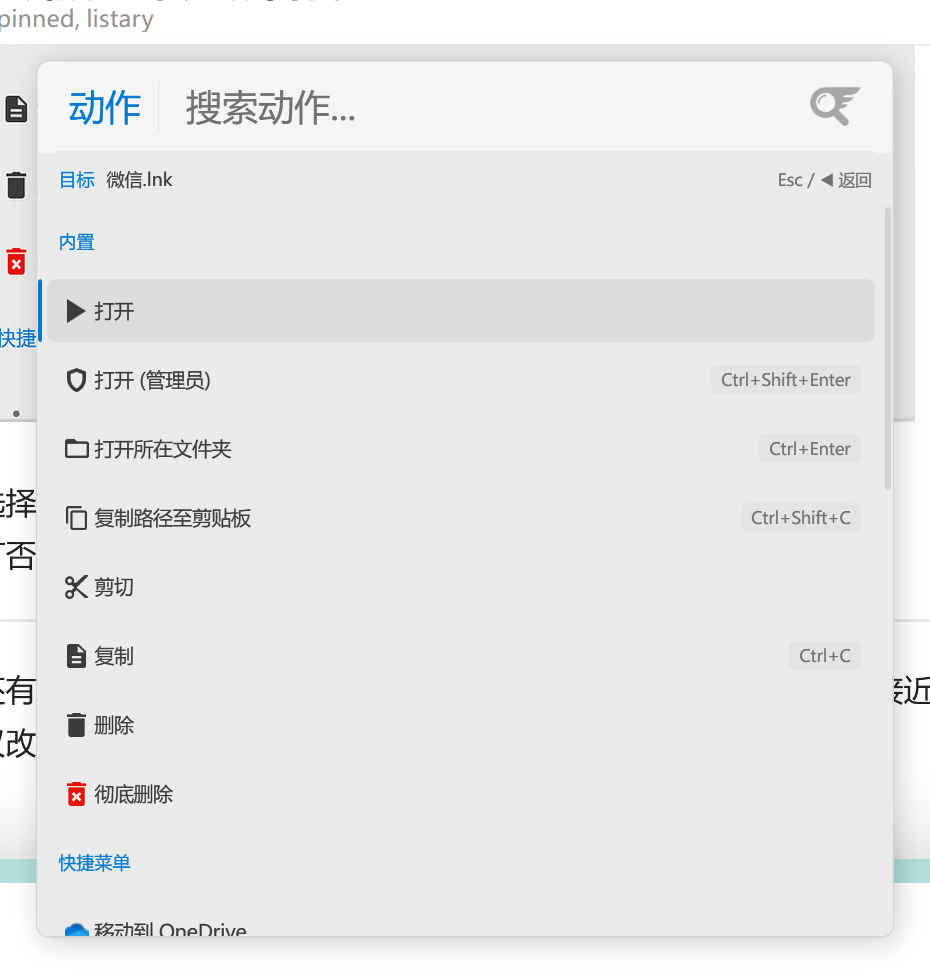Click the play icon beside 打开
The height and width of the screenshot is (974, 930).
tap(76, 311)
